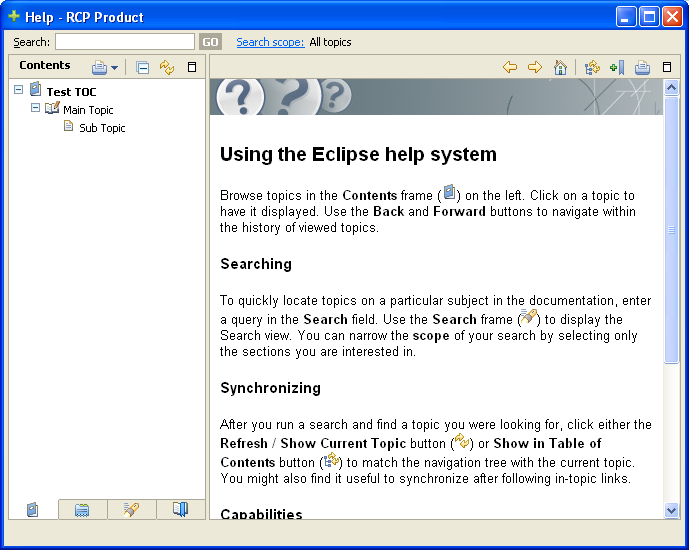Click scrollbar down arrow in help page

click(x=671, y=510)
